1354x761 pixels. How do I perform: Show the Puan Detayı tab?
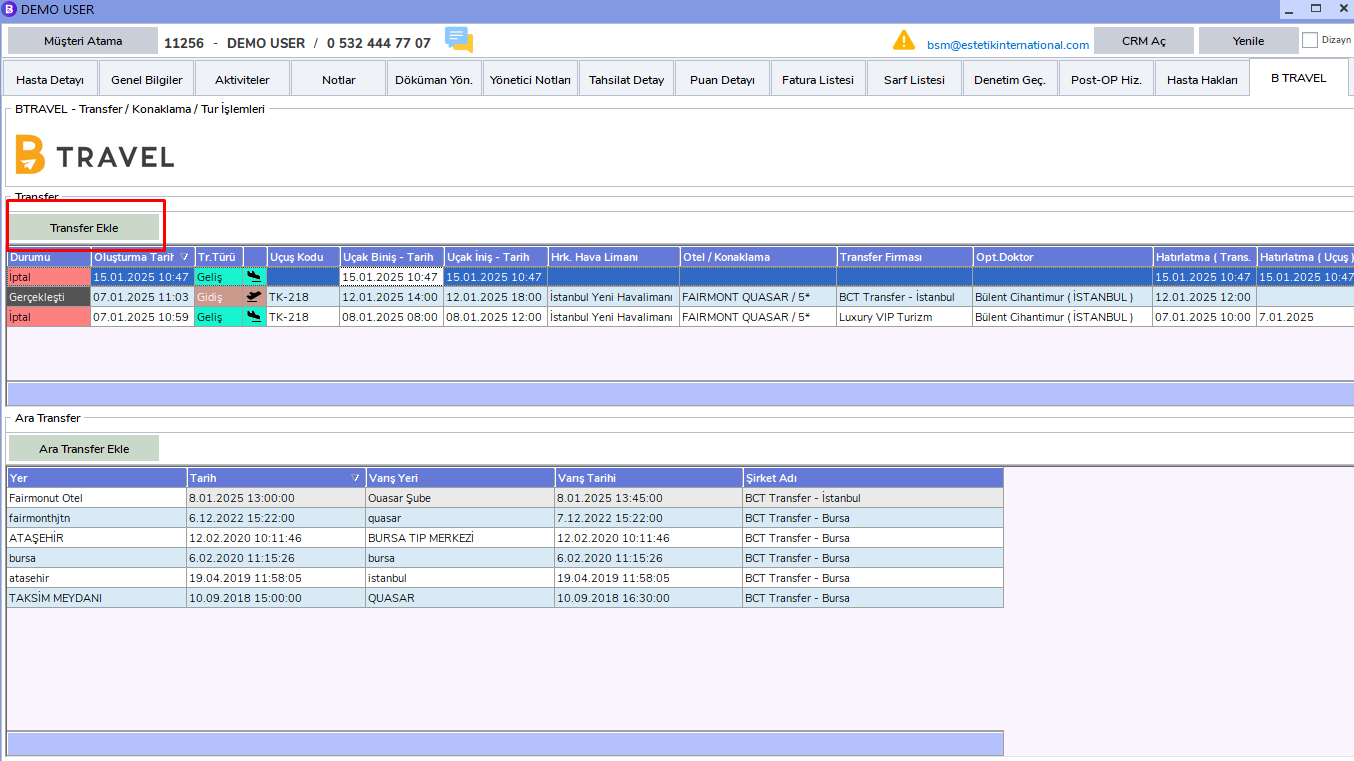tap(722, 79)
